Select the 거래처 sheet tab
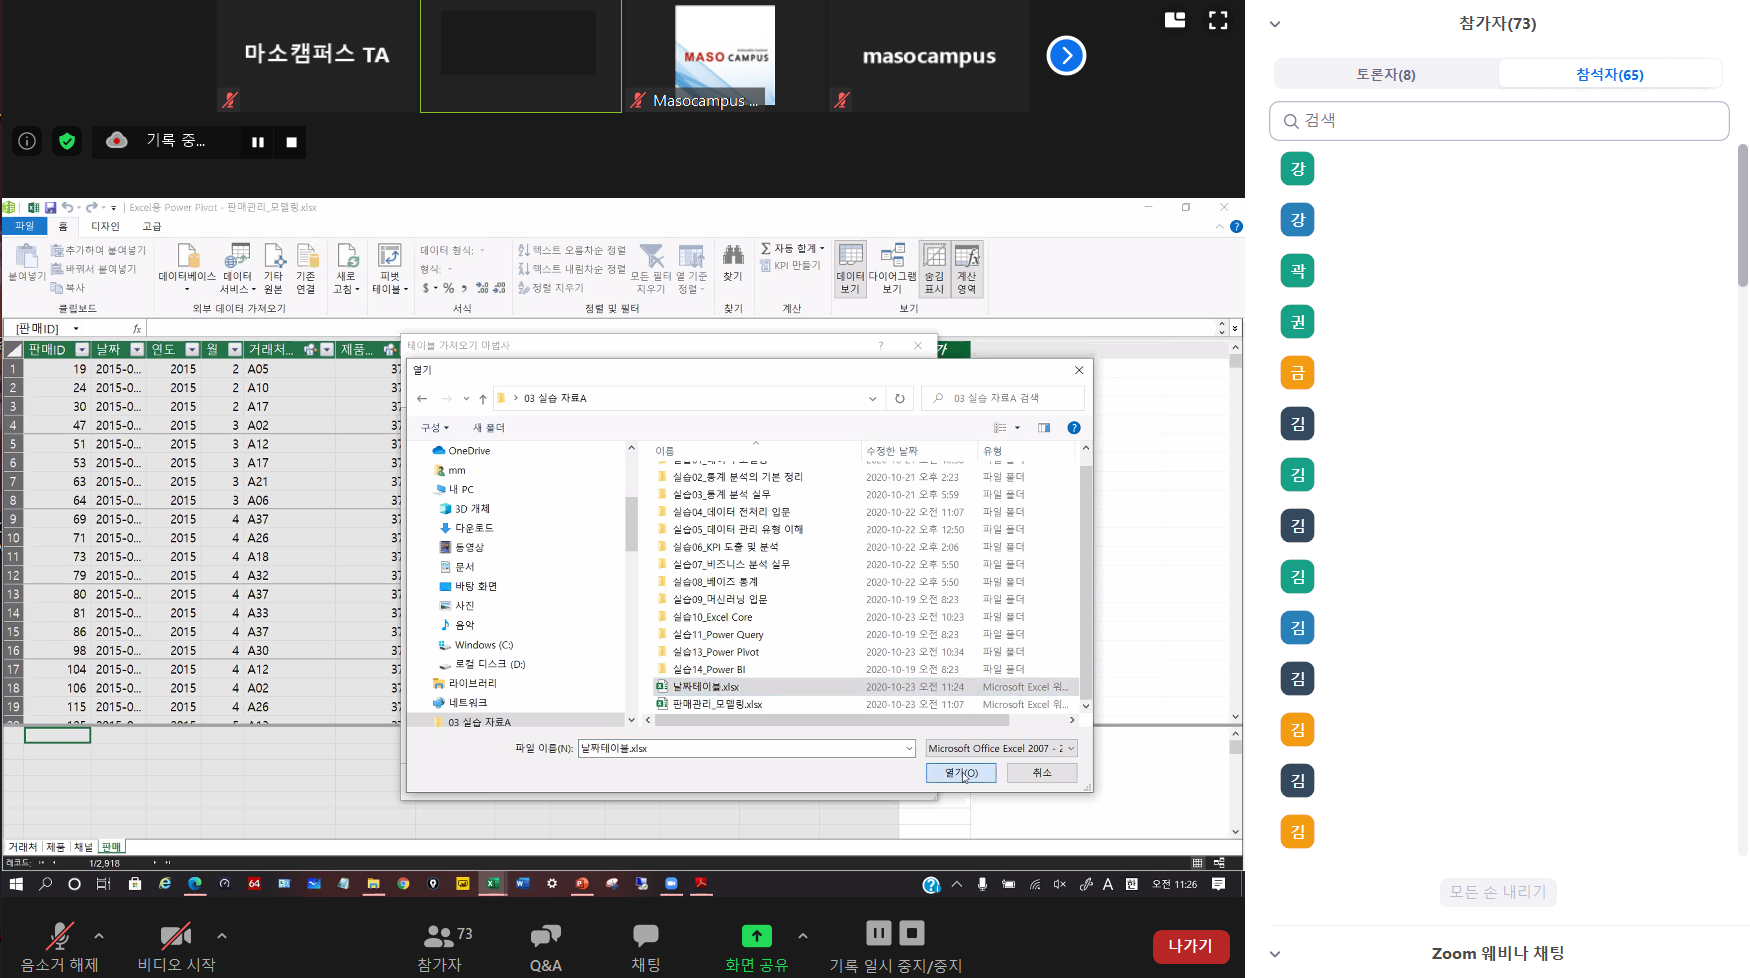The height and width of the screenshot is (978, 1750). (x=23, y=847)
